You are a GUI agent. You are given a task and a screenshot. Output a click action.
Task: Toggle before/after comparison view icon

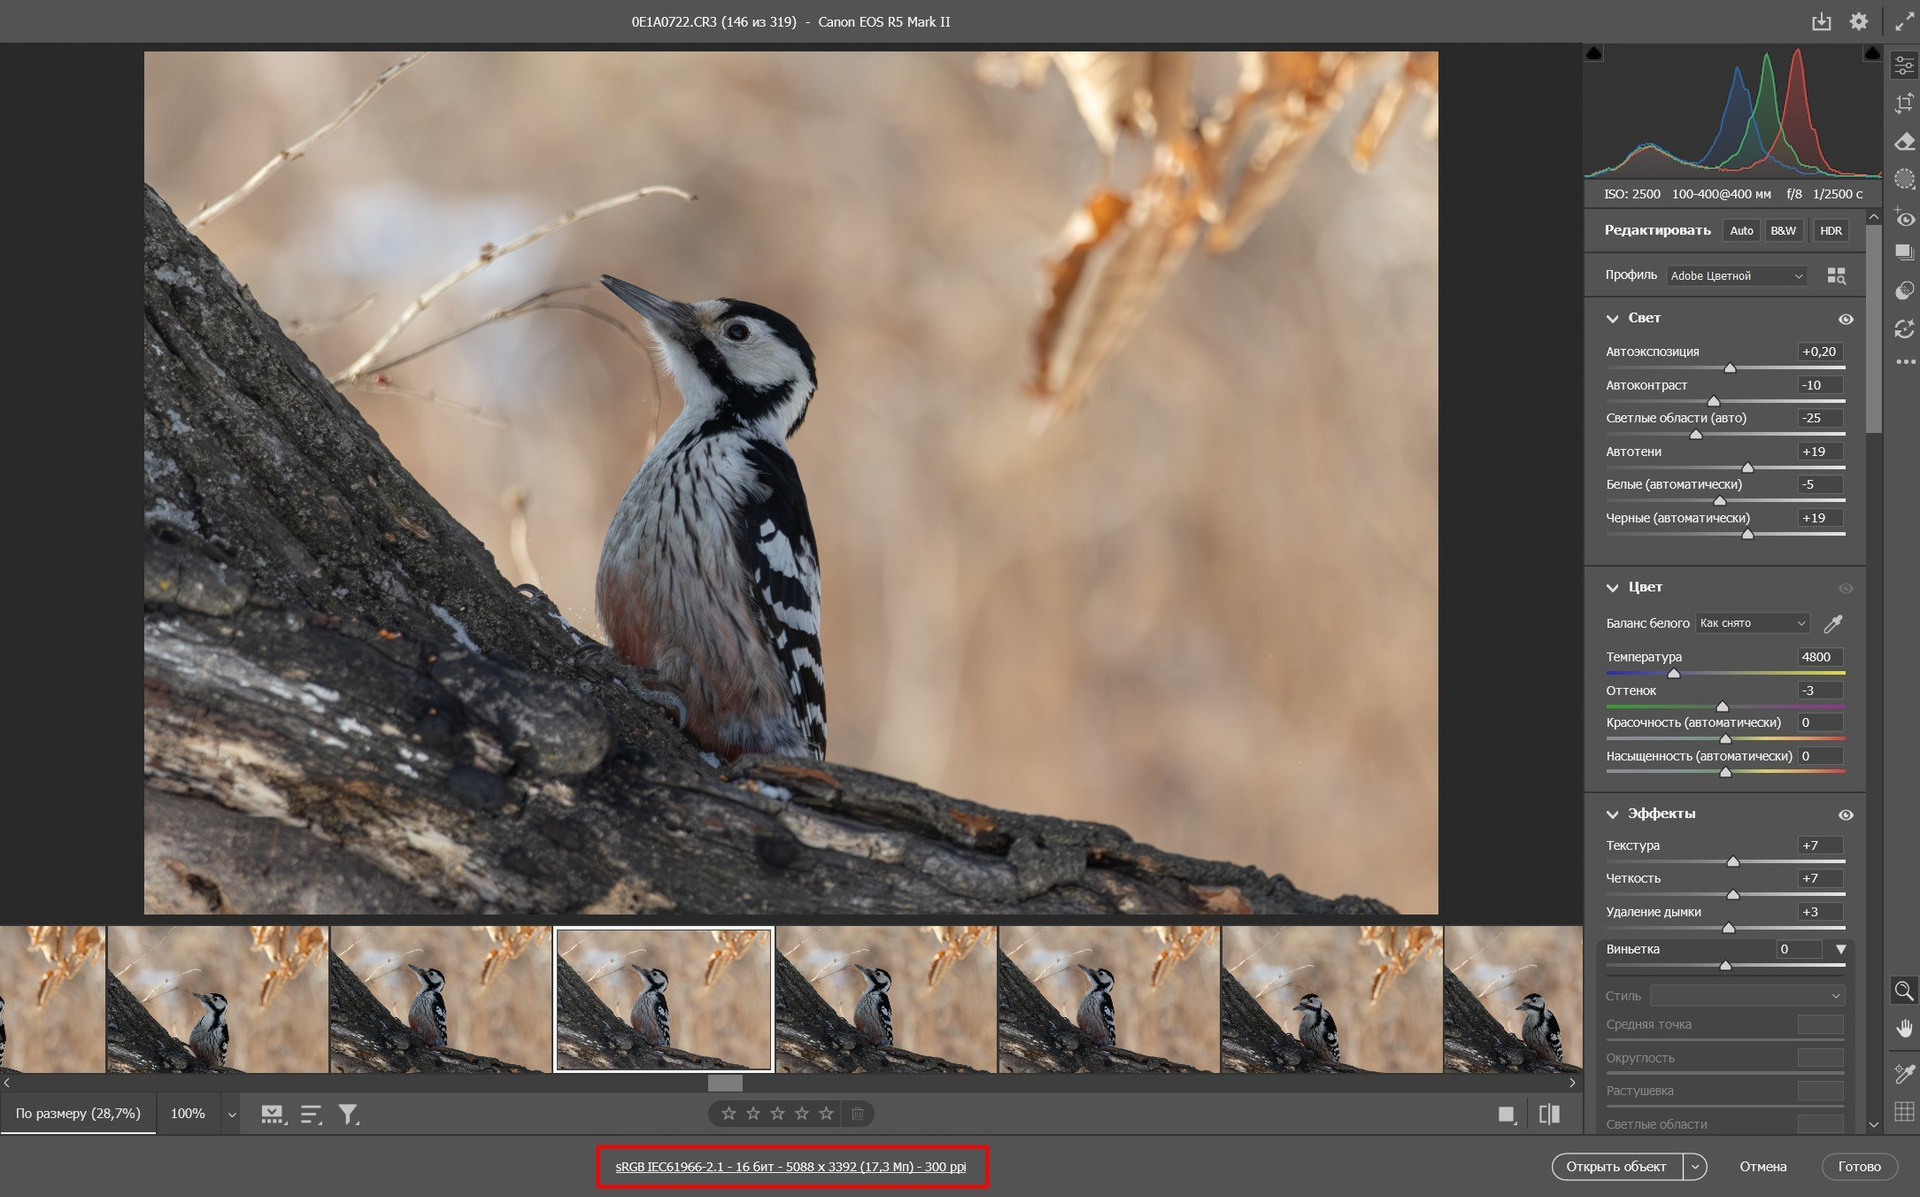[x=1549, y=1114]
